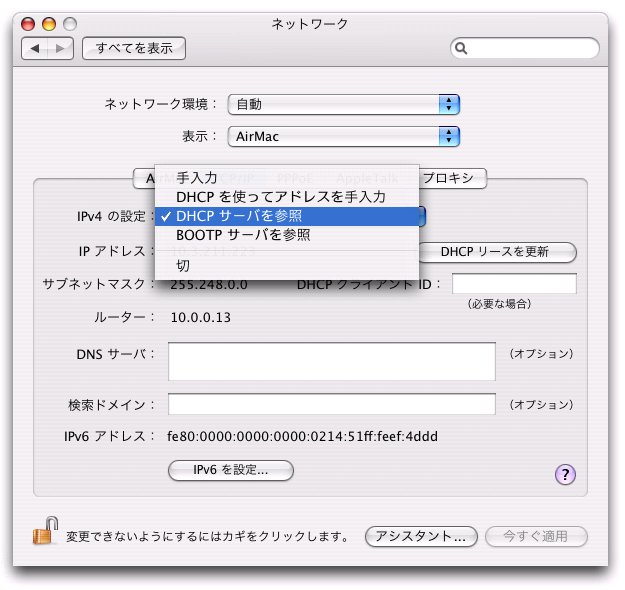Focus the 検索ドメイン input field
Viewport: 625px width, 590px height.
[x=331, y=405]
